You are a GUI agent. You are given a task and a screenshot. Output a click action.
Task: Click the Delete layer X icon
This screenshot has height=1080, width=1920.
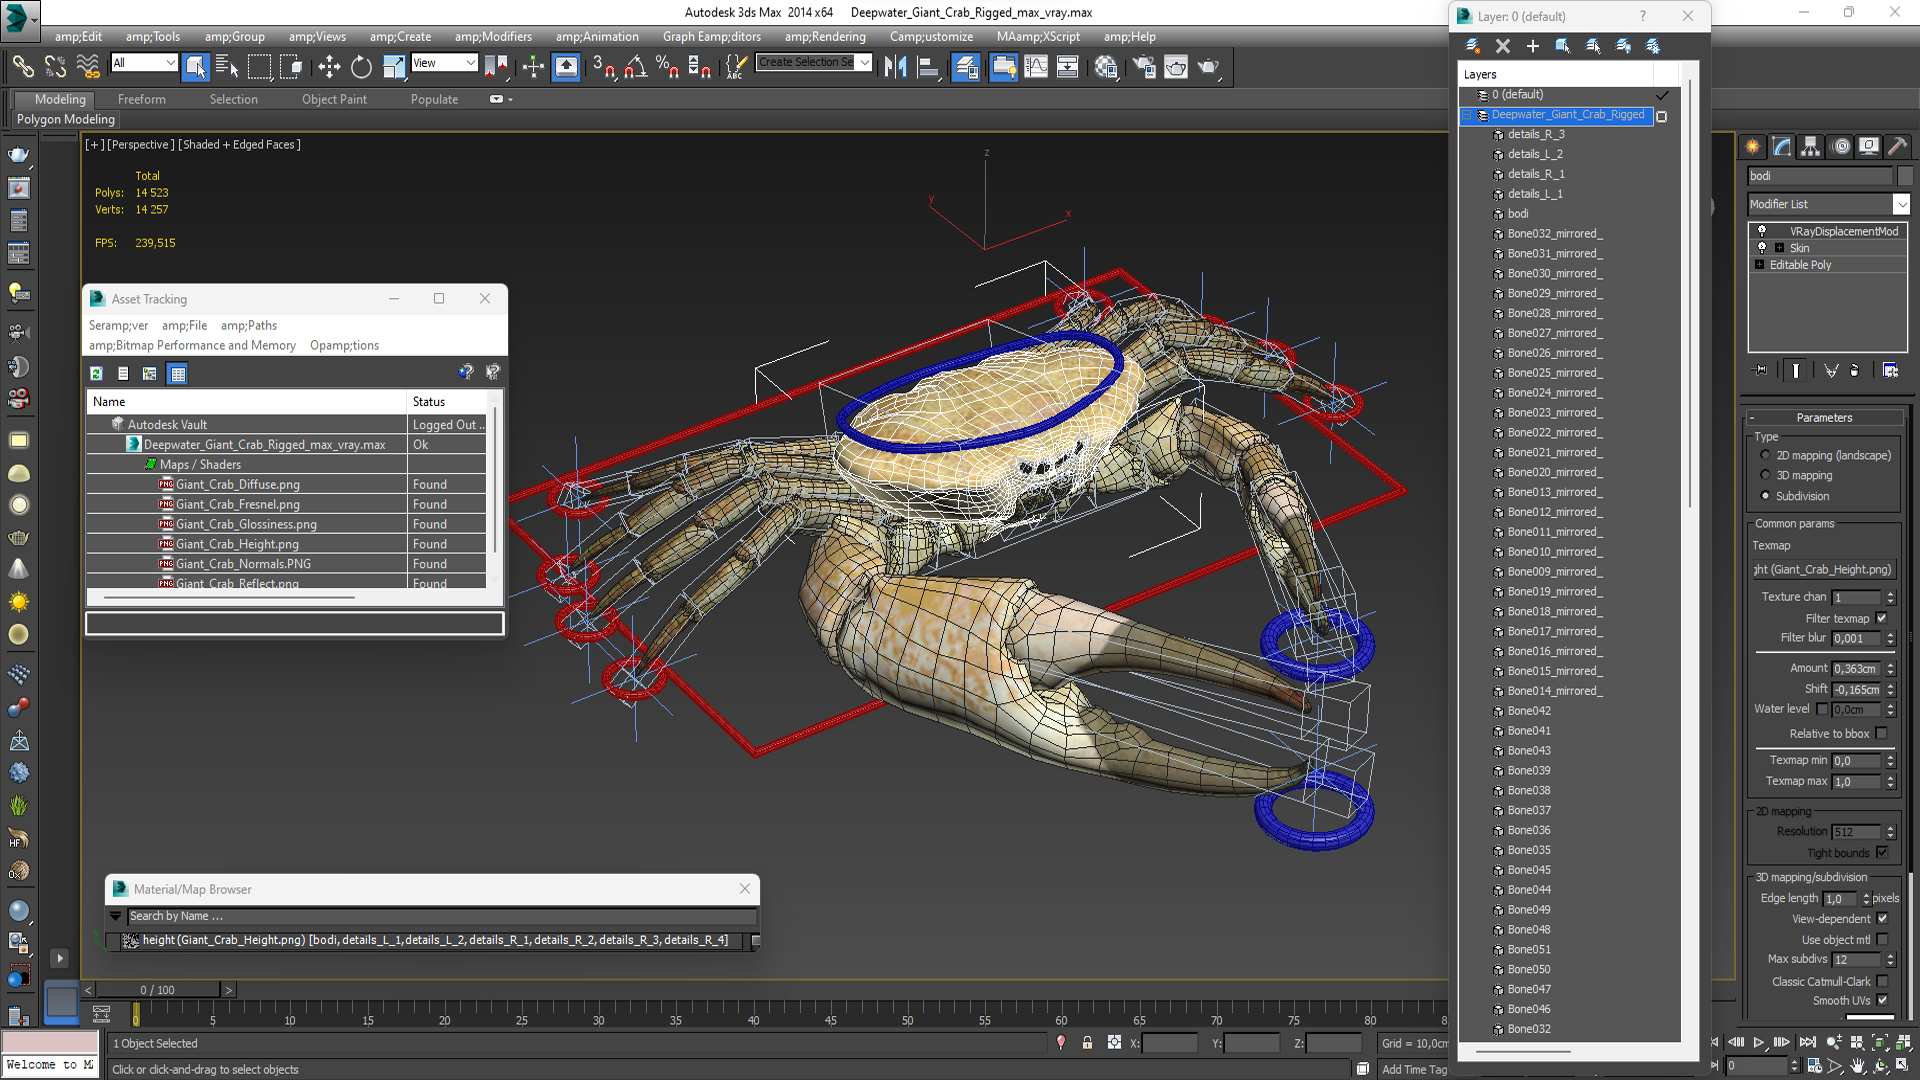(1502, 46)
